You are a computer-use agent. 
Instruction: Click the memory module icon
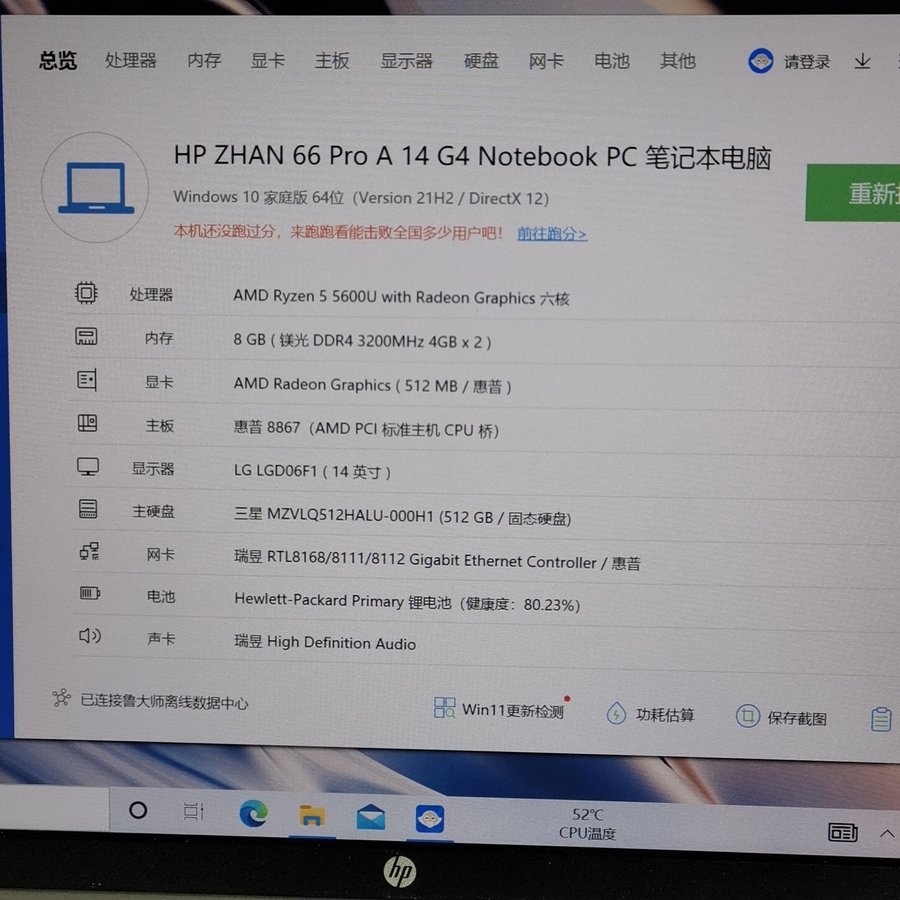tap(87, 337)
